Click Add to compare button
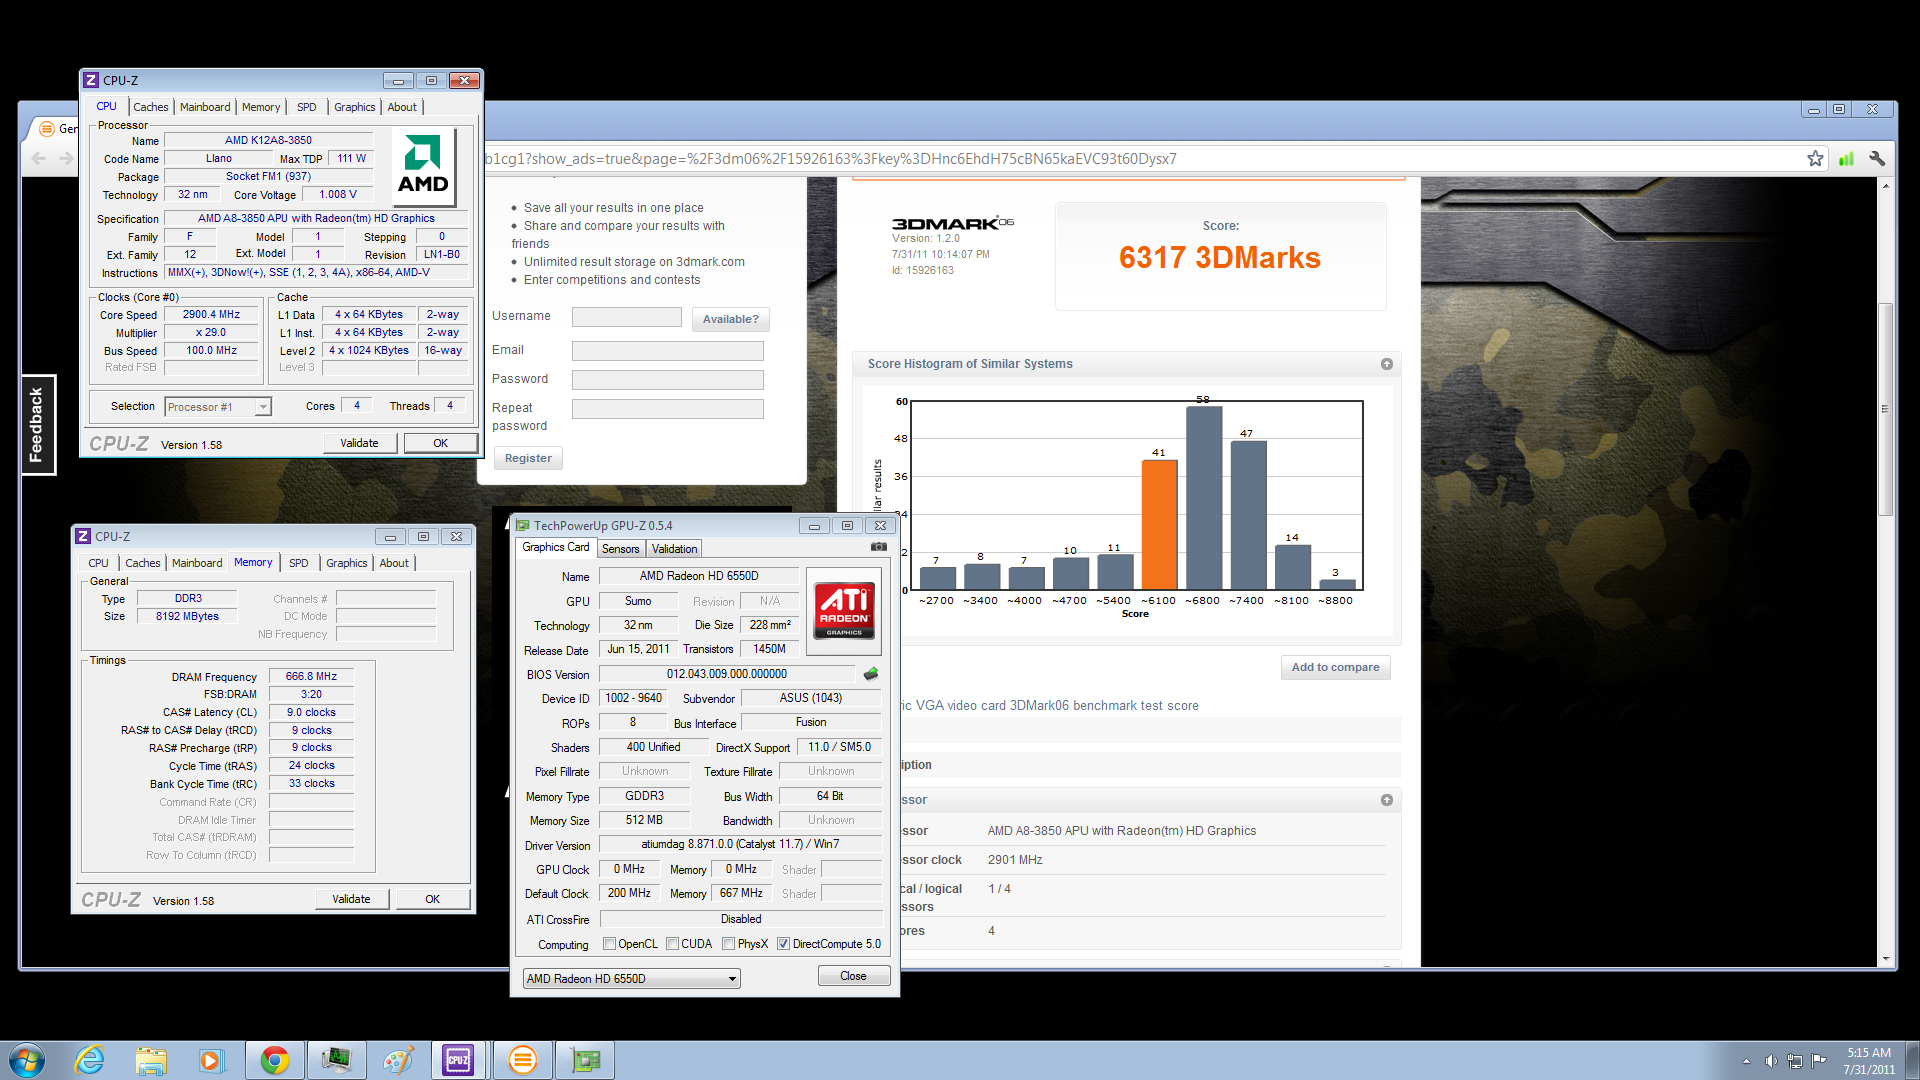Screen dimensions: 1920x1080 [1335, 667]
